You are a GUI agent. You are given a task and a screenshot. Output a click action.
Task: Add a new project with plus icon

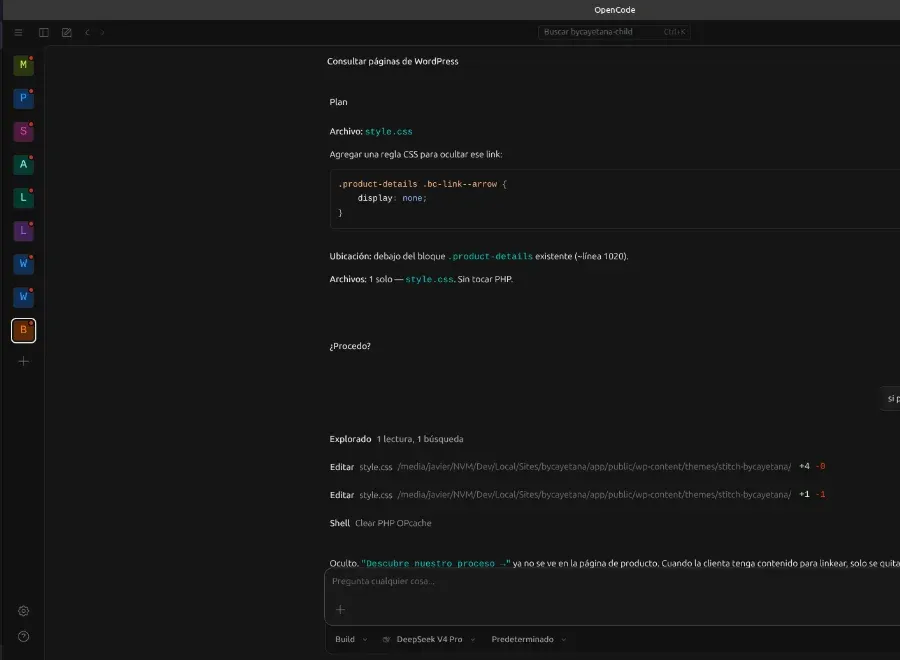click(x=24, y=361)
